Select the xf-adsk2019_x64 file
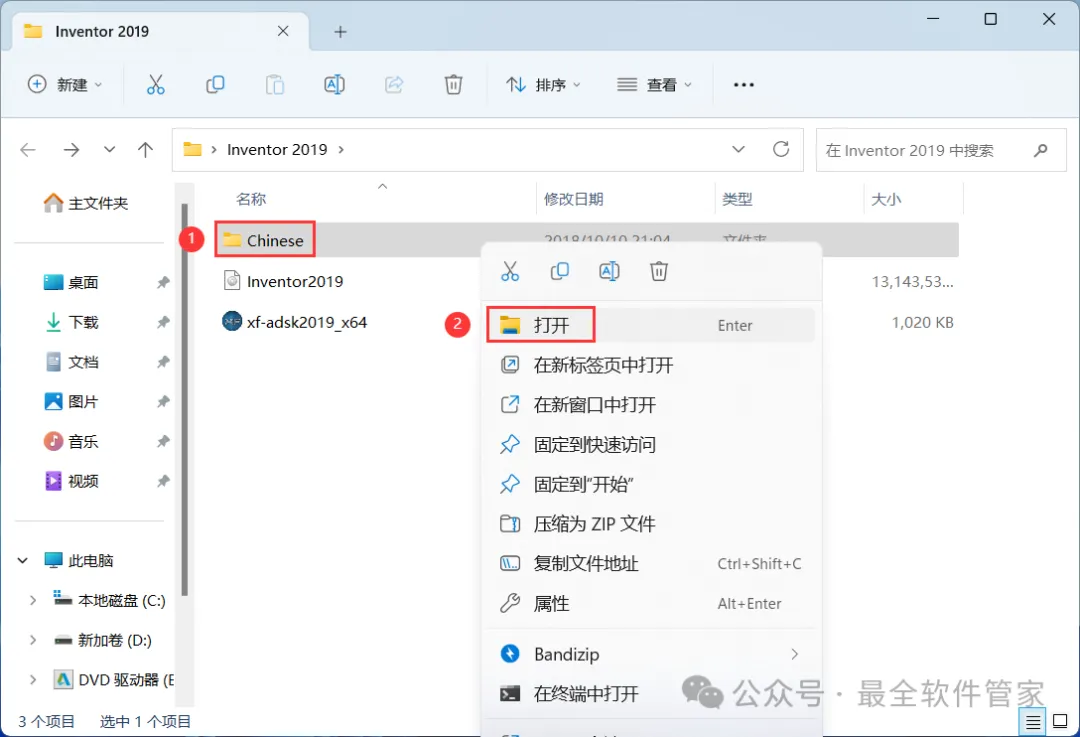1080x737 pixels. 295,322
